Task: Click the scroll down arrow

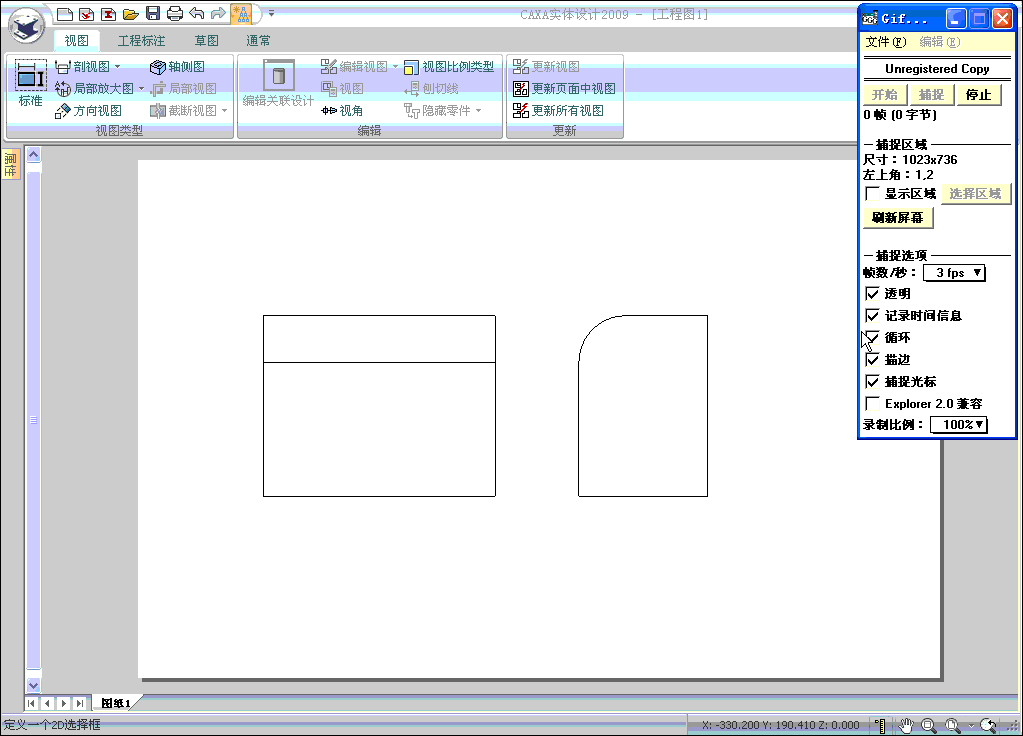Action: (x=33, y=685)
